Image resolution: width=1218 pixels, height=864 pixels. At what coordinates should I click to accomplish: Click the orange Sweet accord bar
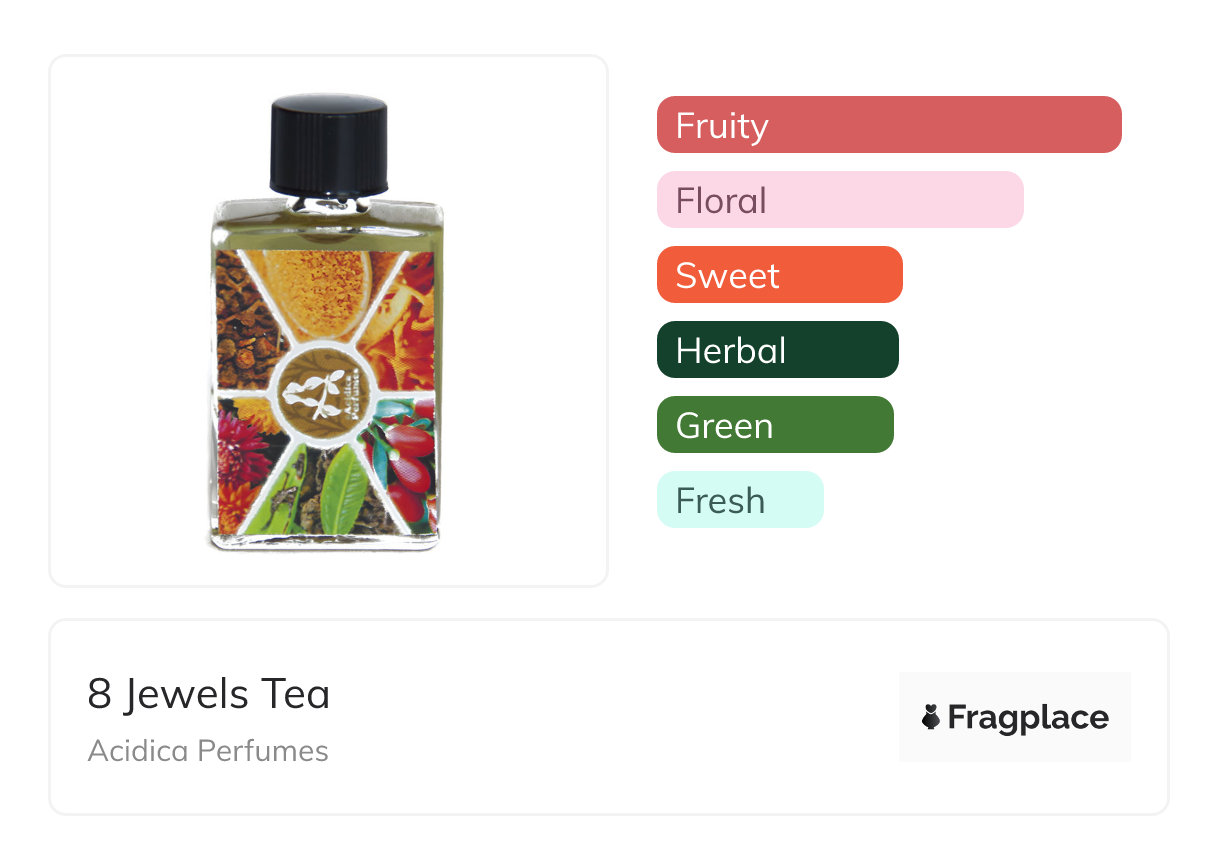tap(779, 275)
